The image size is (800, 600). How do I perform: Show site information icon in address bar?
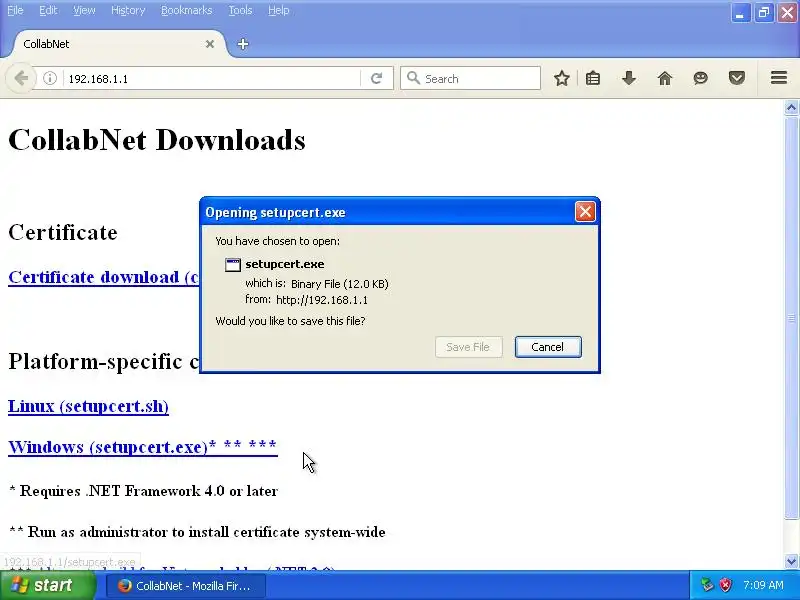49,78
